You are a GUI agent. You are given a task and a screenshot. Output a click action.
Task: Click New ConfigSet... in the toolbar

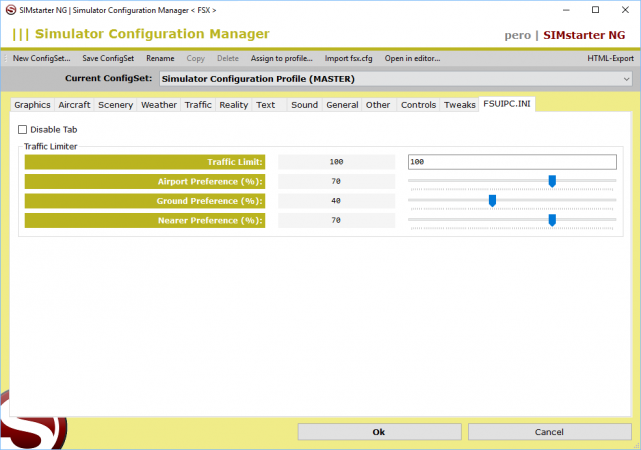41,58
